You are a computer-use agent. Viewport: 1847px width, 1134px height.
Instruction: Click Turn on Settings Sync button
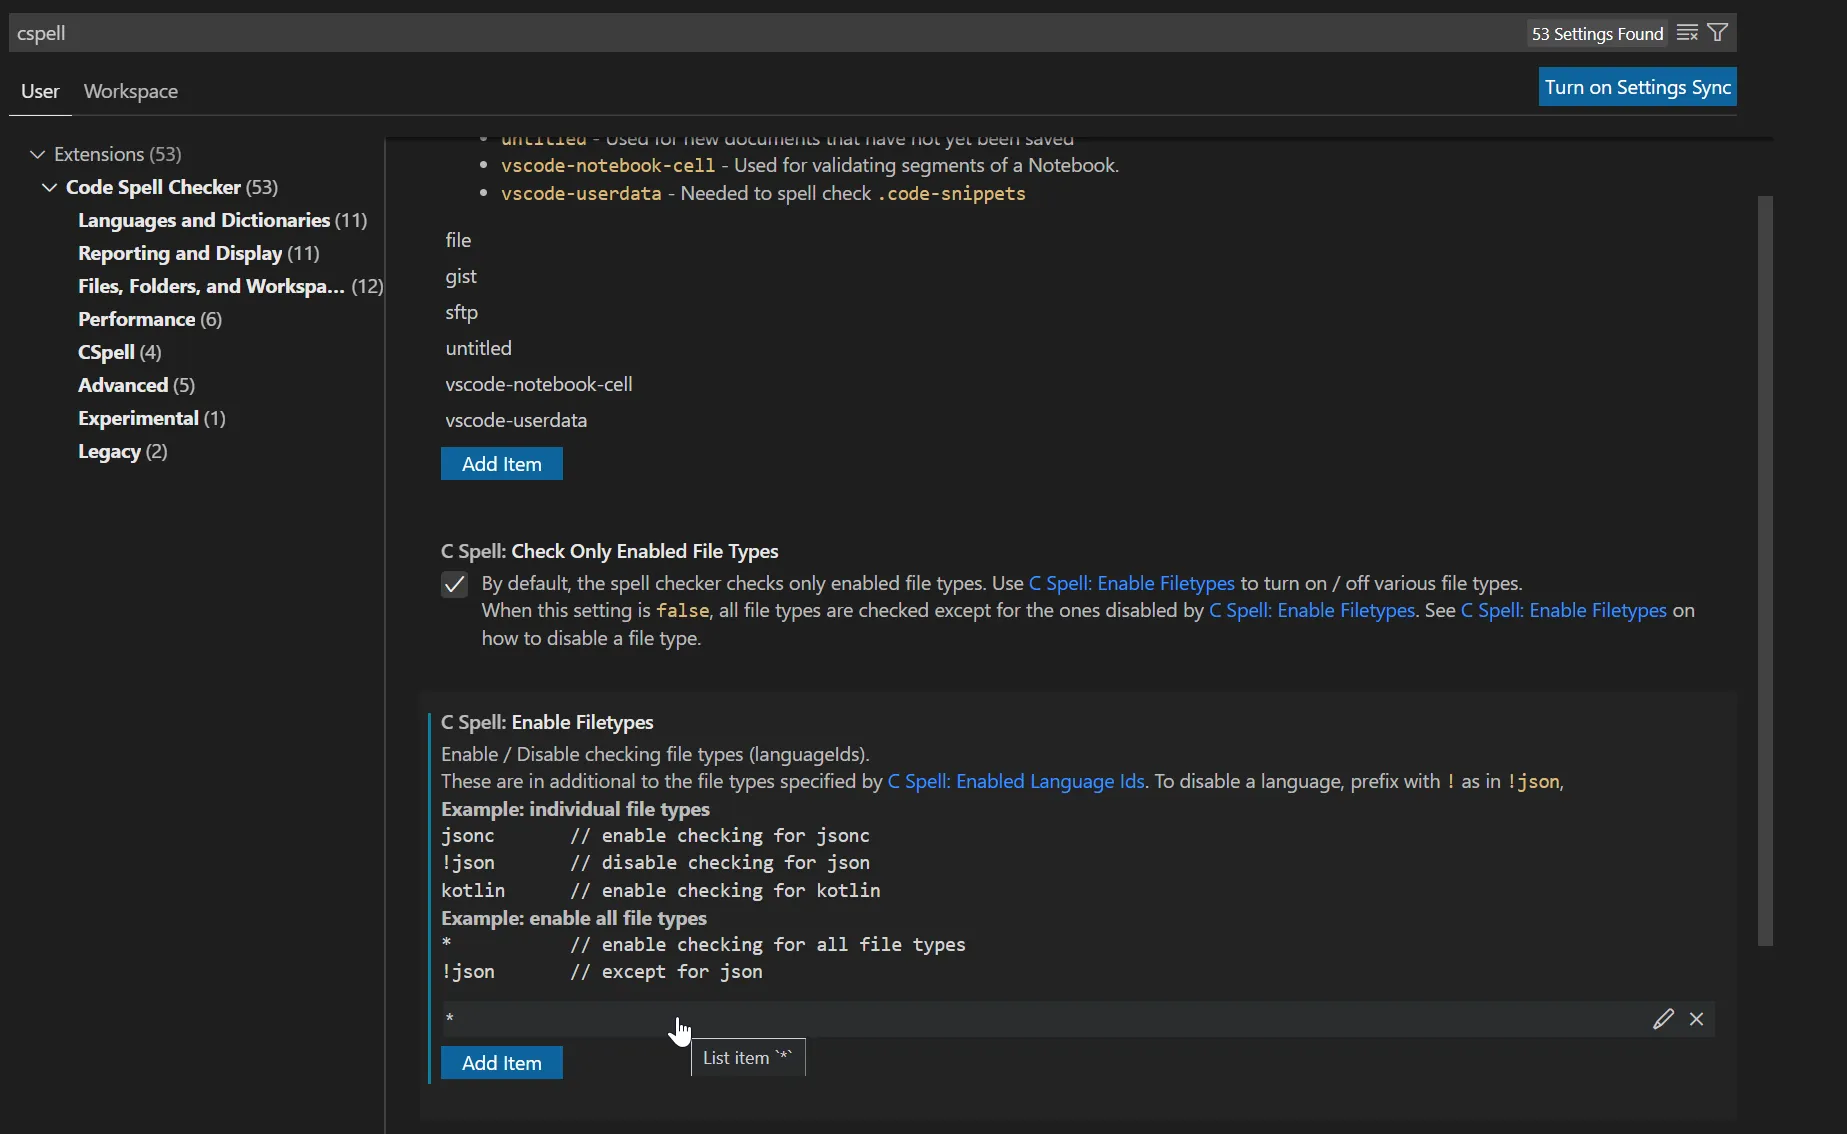pyautogui.click(x=1637, y=87)
